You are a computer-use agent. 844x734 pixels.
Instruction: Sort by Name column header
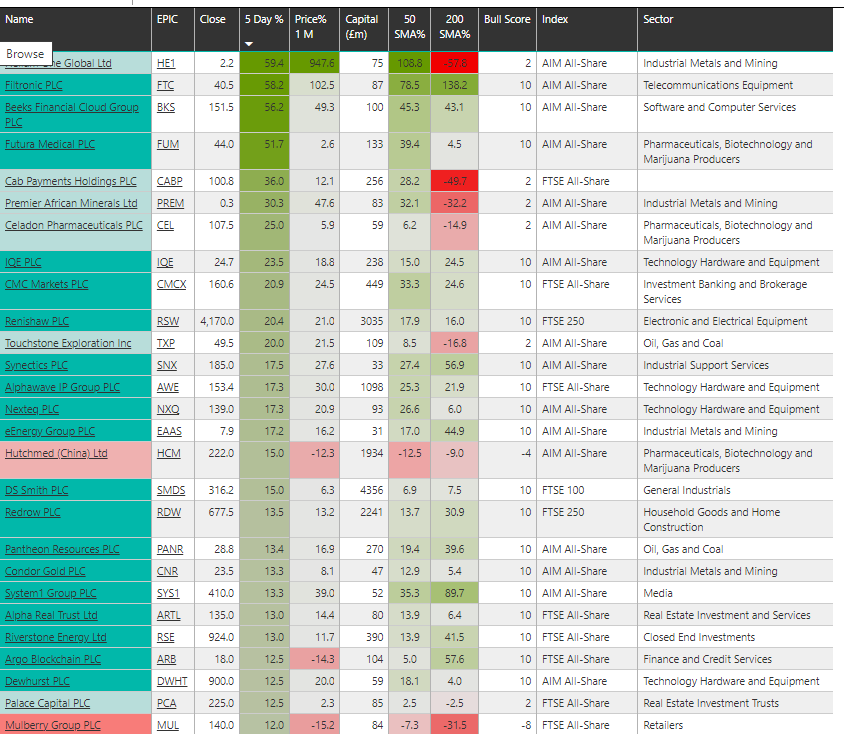(x=19, y=19)
